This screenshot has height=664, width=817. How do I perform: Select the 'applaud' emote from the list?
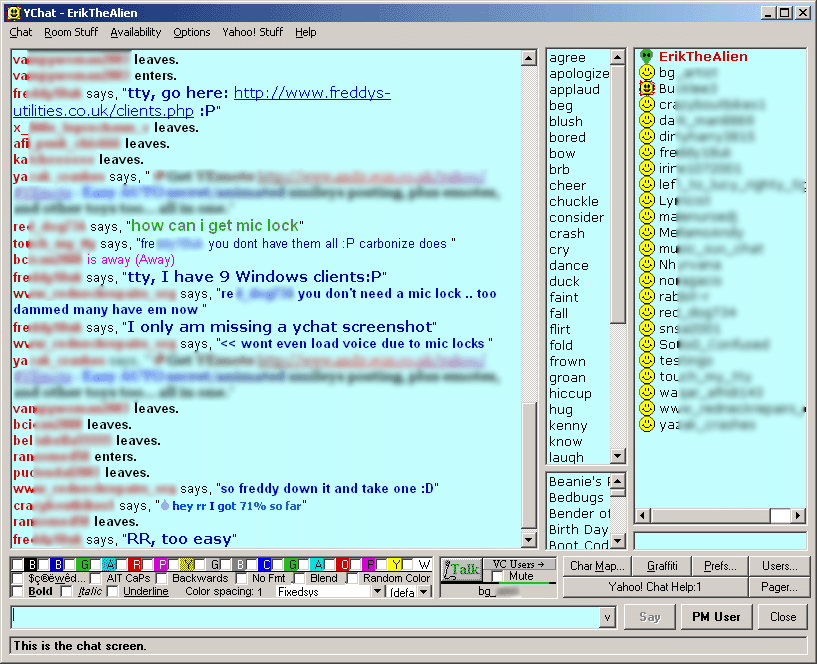pos(574,89)
